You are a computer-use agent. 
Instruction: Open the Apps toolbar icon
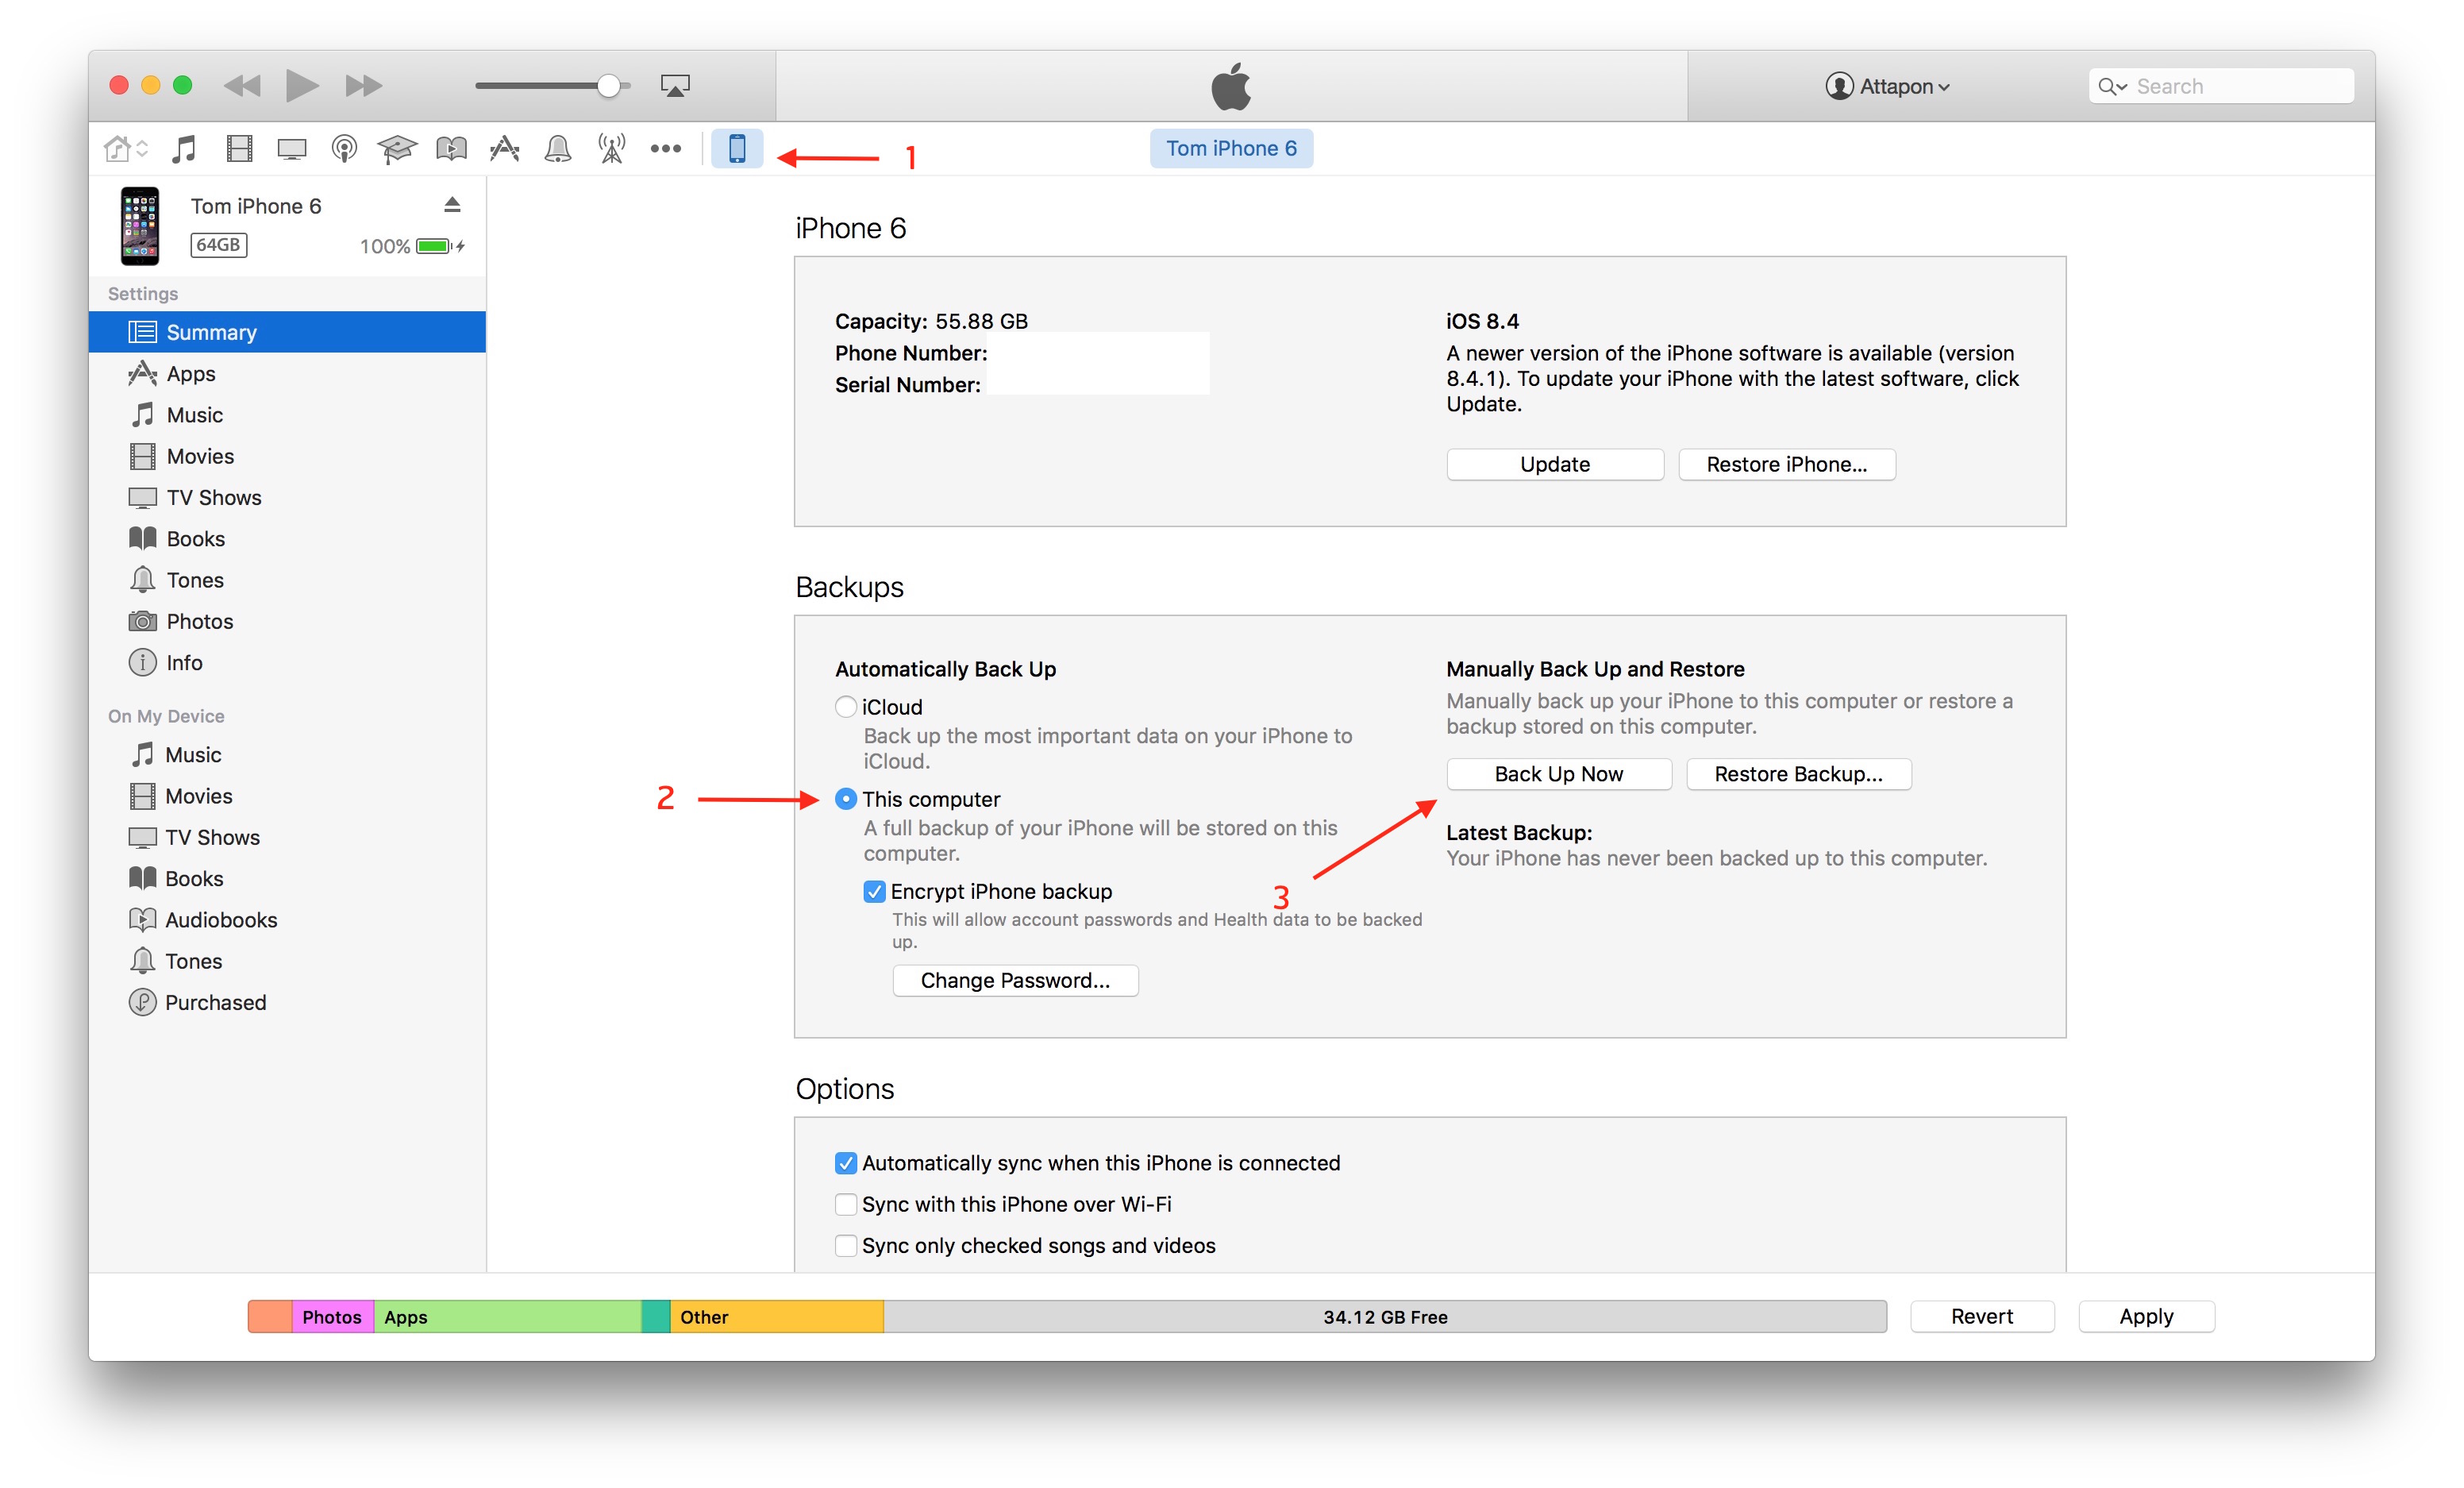coord(504,150)
